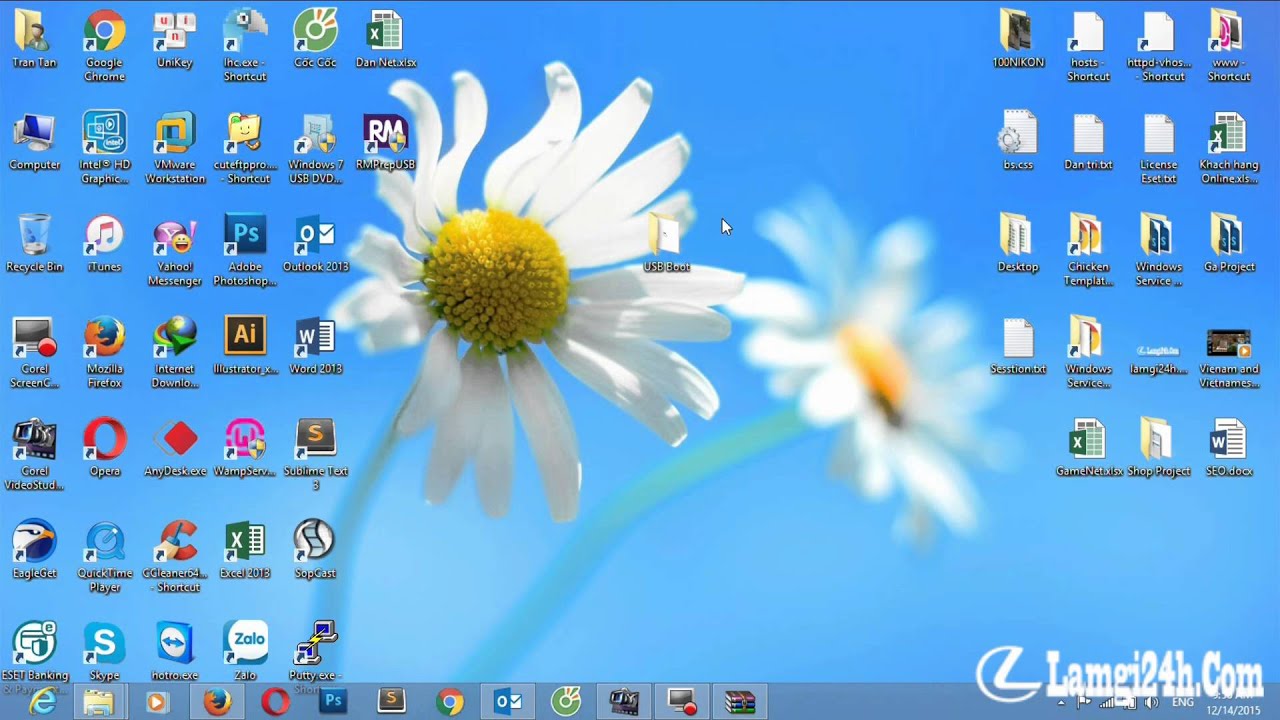Open the Word 2013 desktop icon
This screenshot has width=1280, height=720.
click(315, 345)
